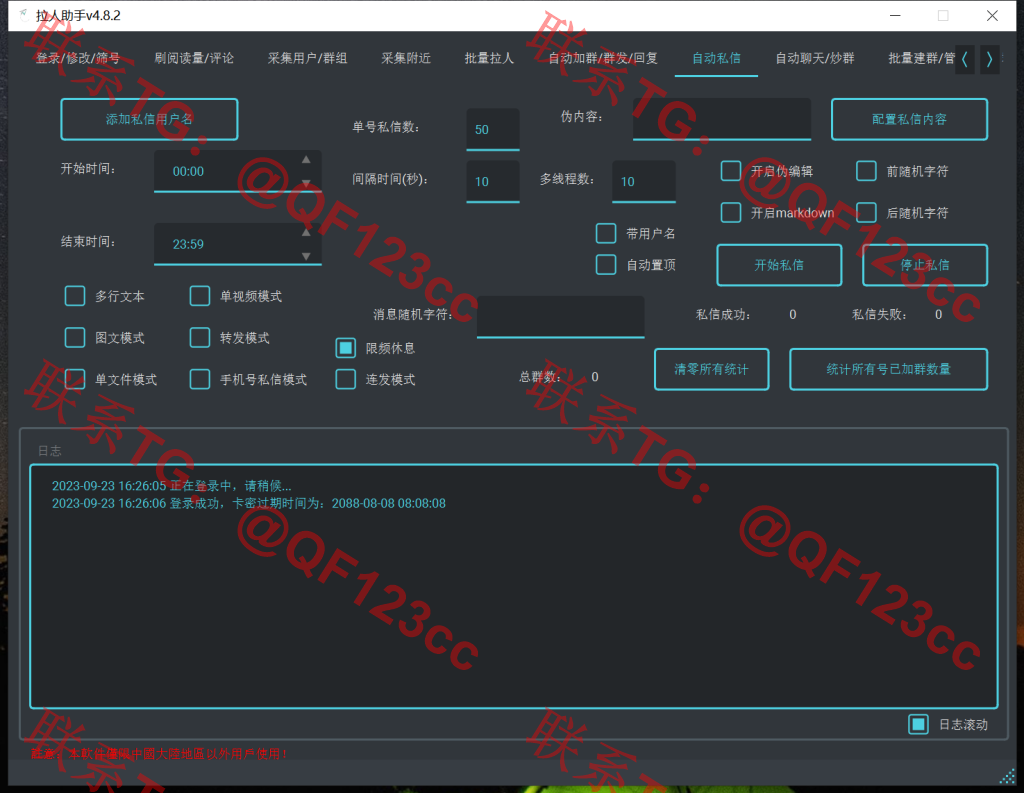
Task: Close the 拉人助手 window
Action: pos(992,15)
